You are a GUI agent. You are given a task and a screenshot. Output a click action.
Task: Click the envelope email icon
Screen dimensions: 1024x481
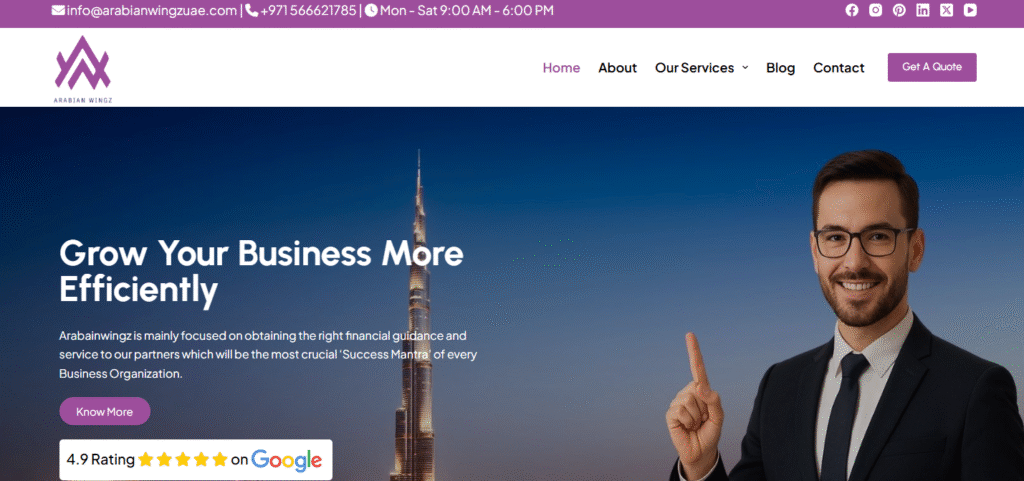pos(58,10)
